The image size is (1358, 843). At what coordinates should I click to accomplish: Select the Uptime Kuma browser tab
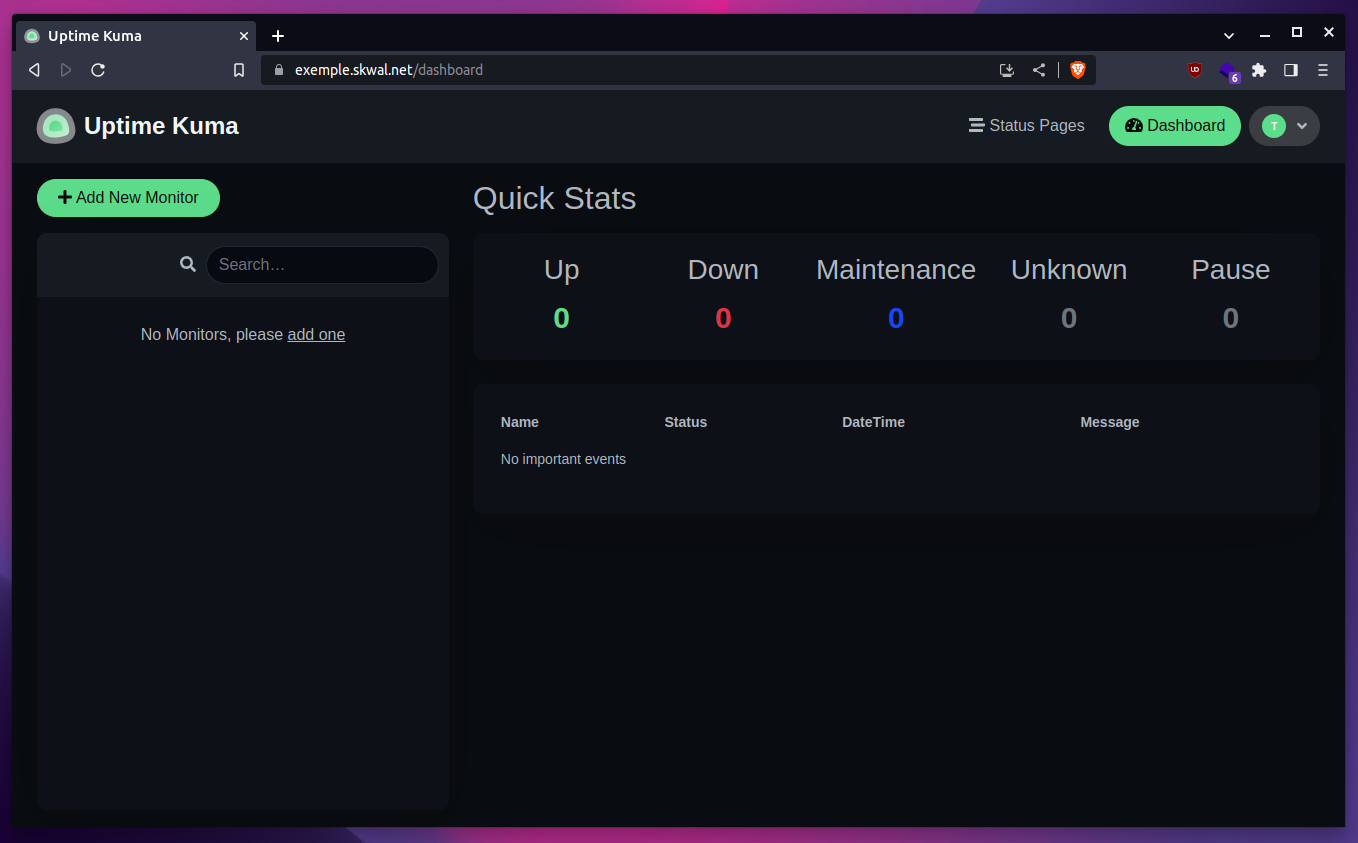click(x=136, y=36)
